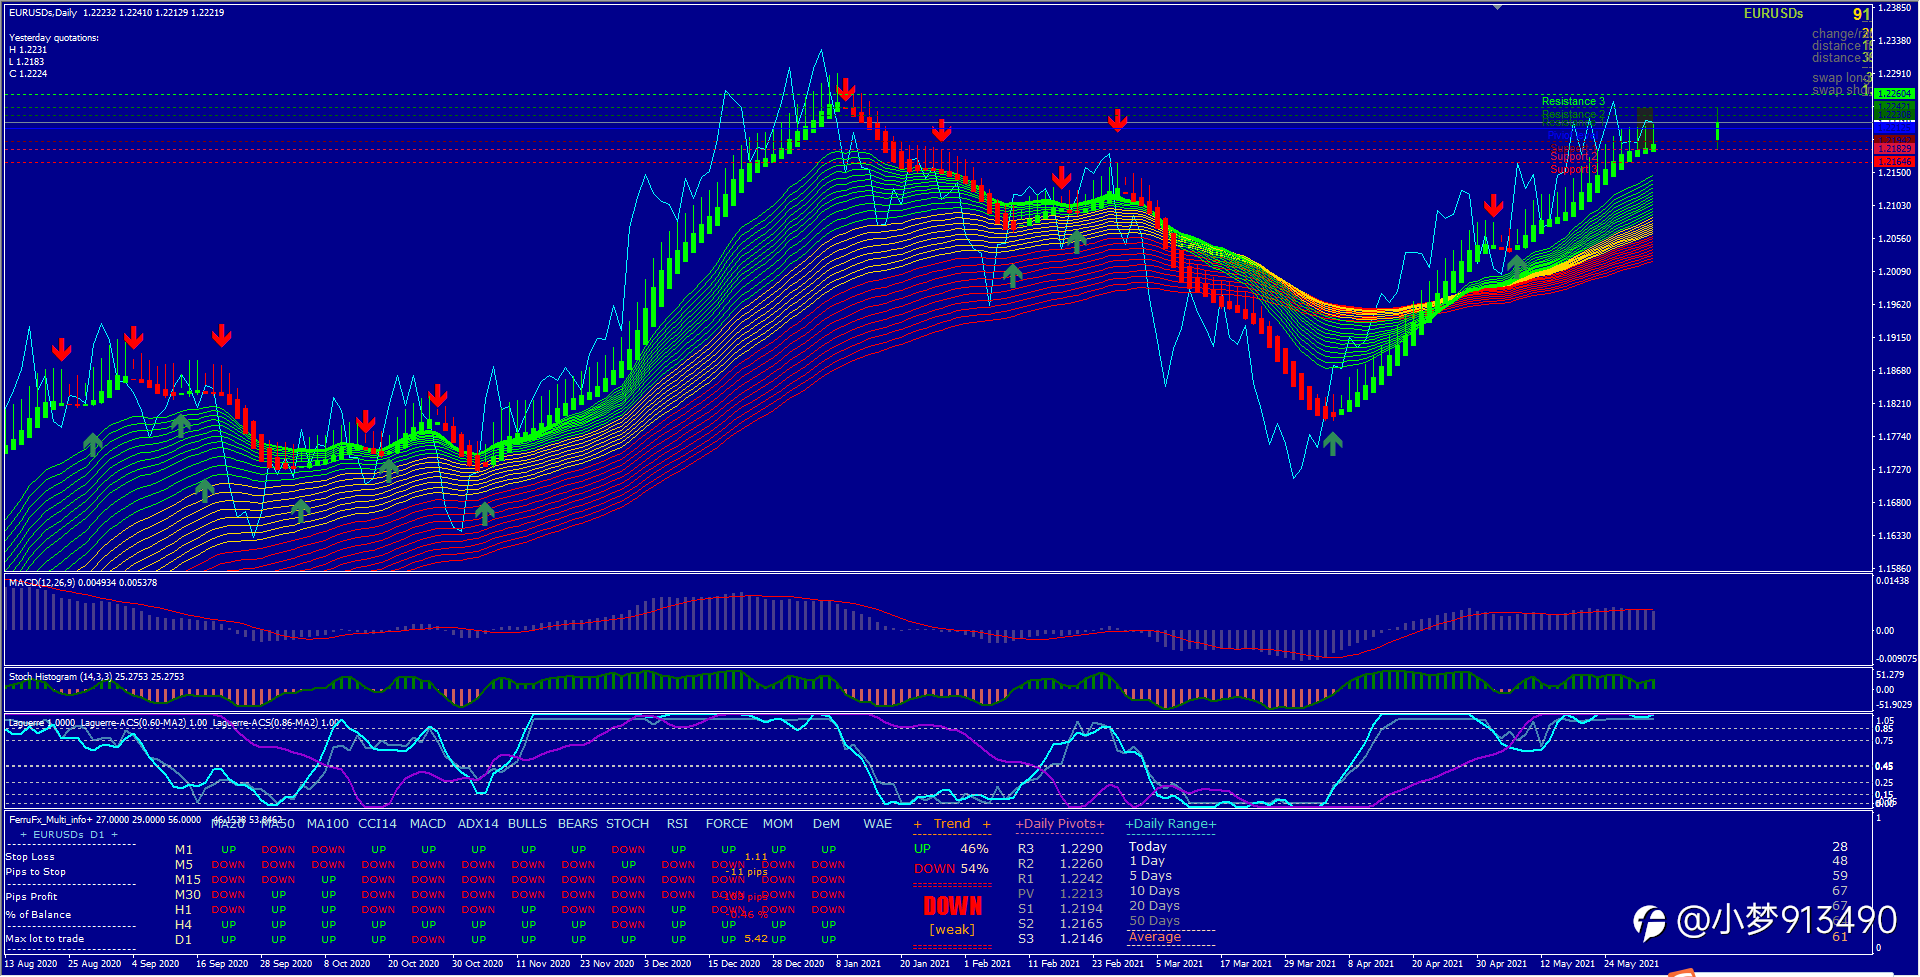1920x977 pixels.
Task: Click the MOM column header
Action: [778, 824]
